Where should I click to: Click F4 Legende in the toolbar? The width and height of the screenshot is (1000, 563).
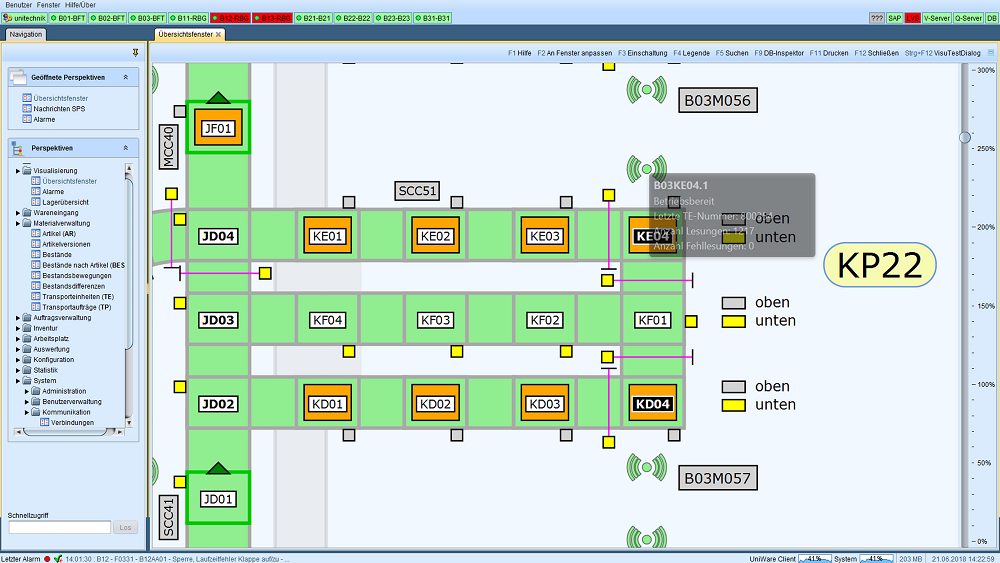[691, 53]
